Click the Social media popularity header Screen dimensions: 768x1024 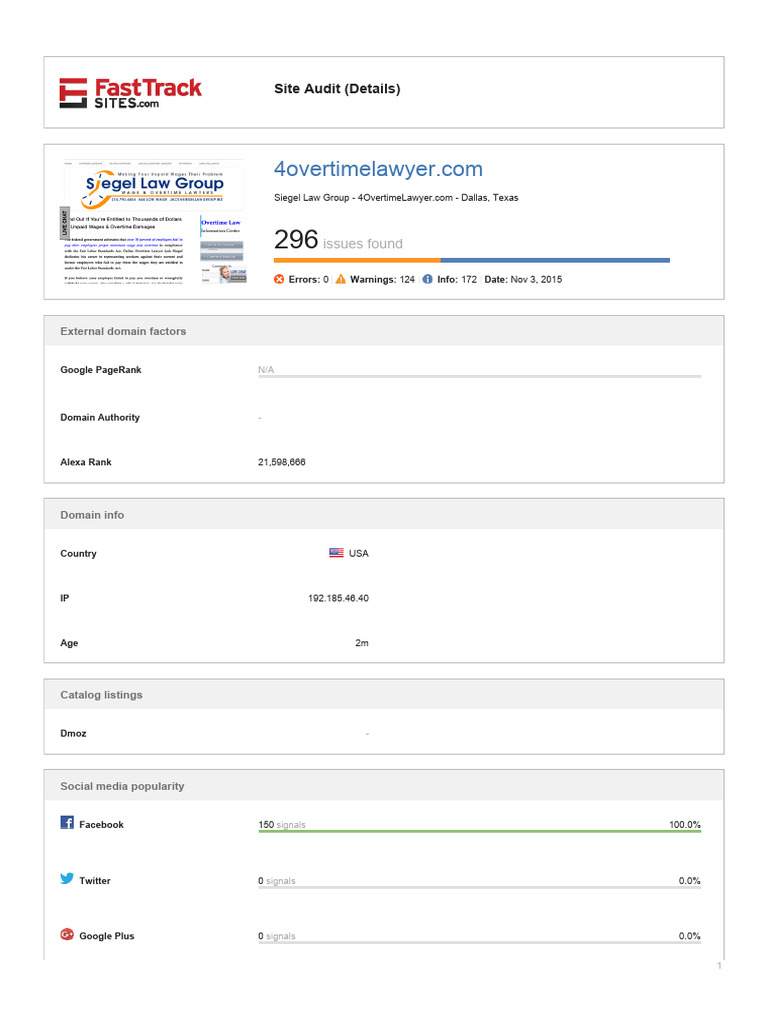point(122,787)
